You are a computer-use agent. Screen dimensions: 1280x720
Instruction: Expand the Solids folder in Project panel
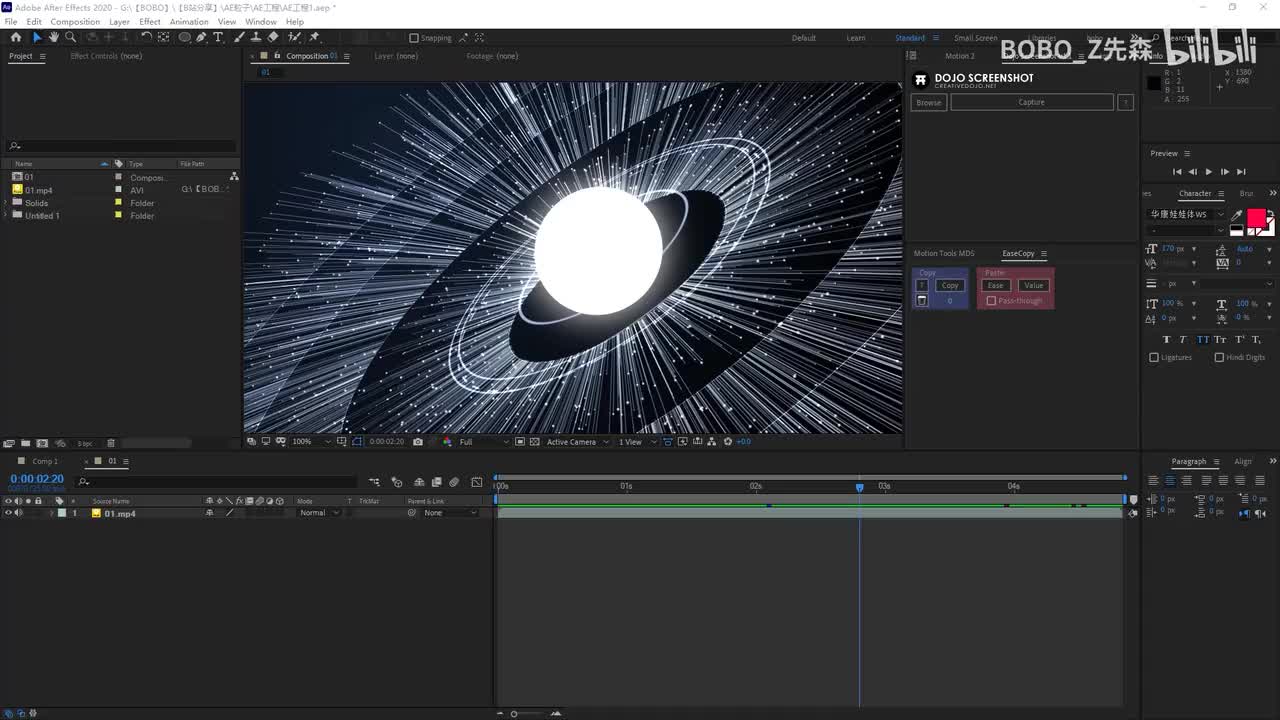6,203
